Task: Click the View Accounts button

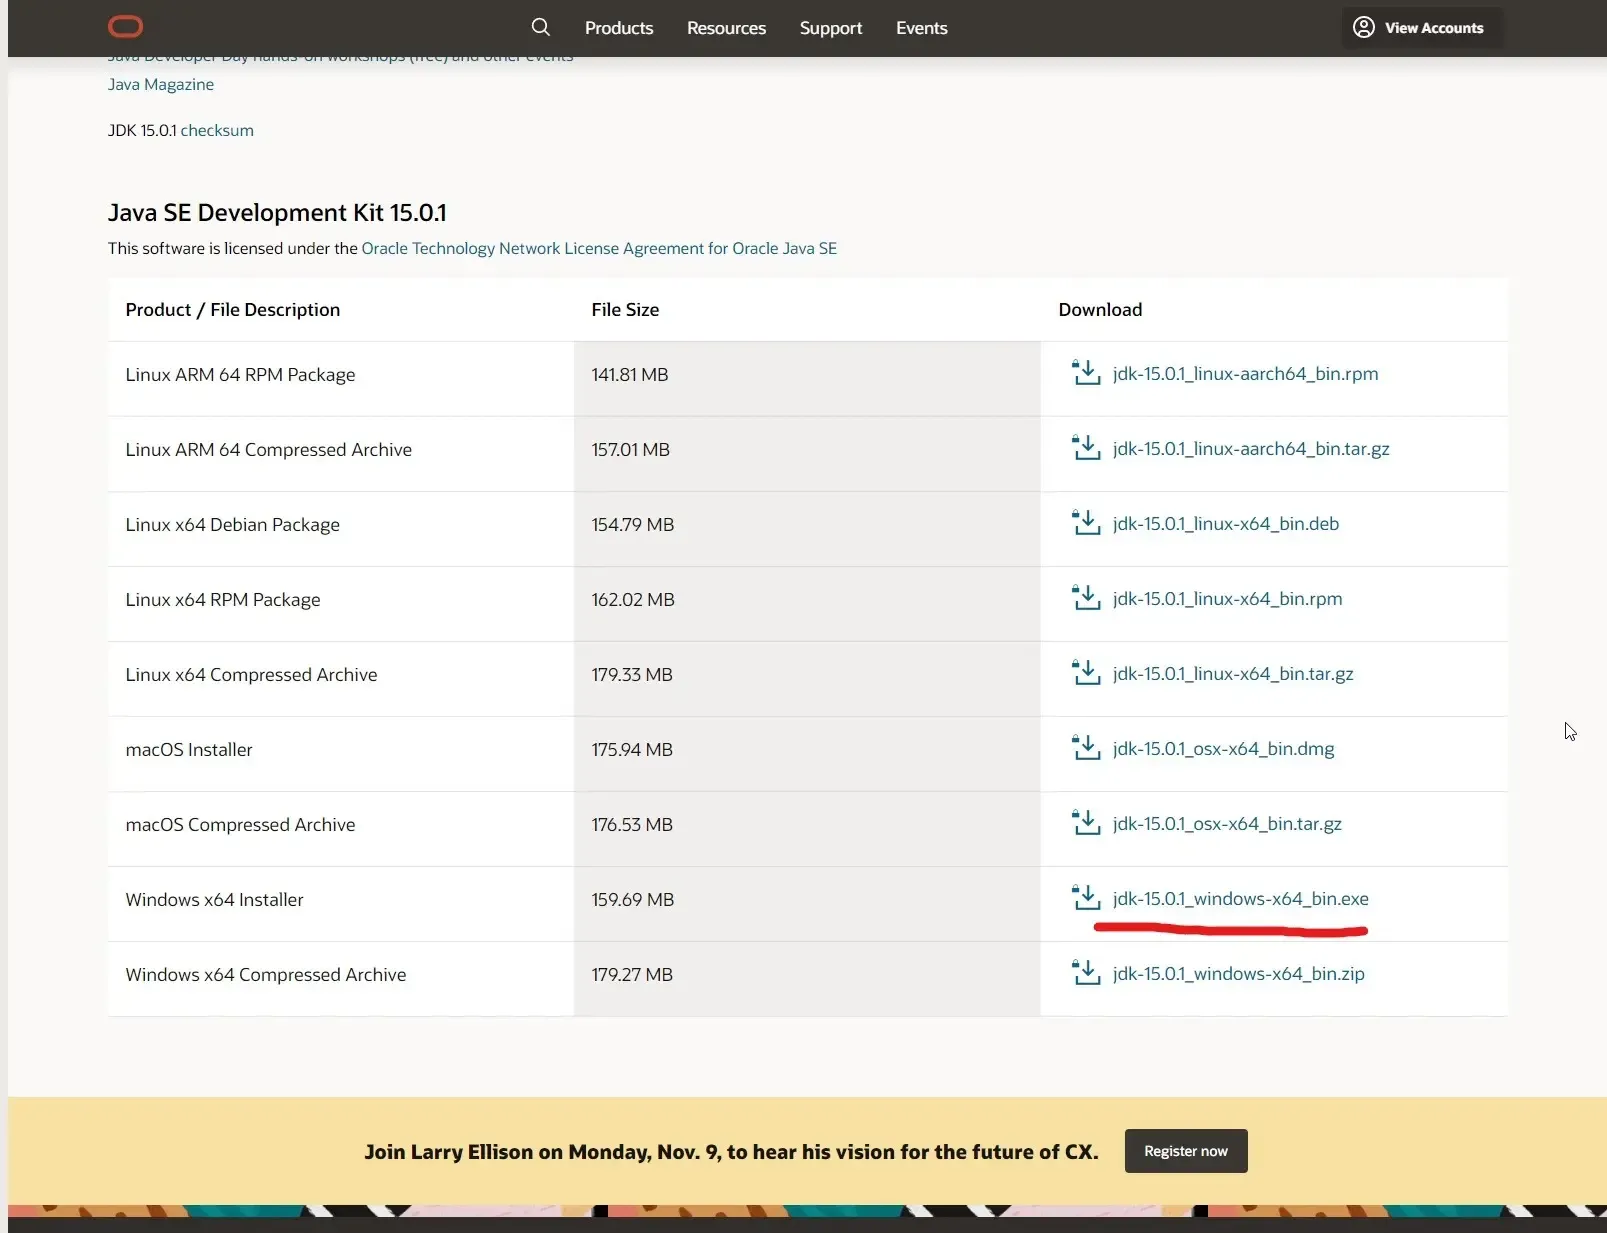Action: 1420,28
